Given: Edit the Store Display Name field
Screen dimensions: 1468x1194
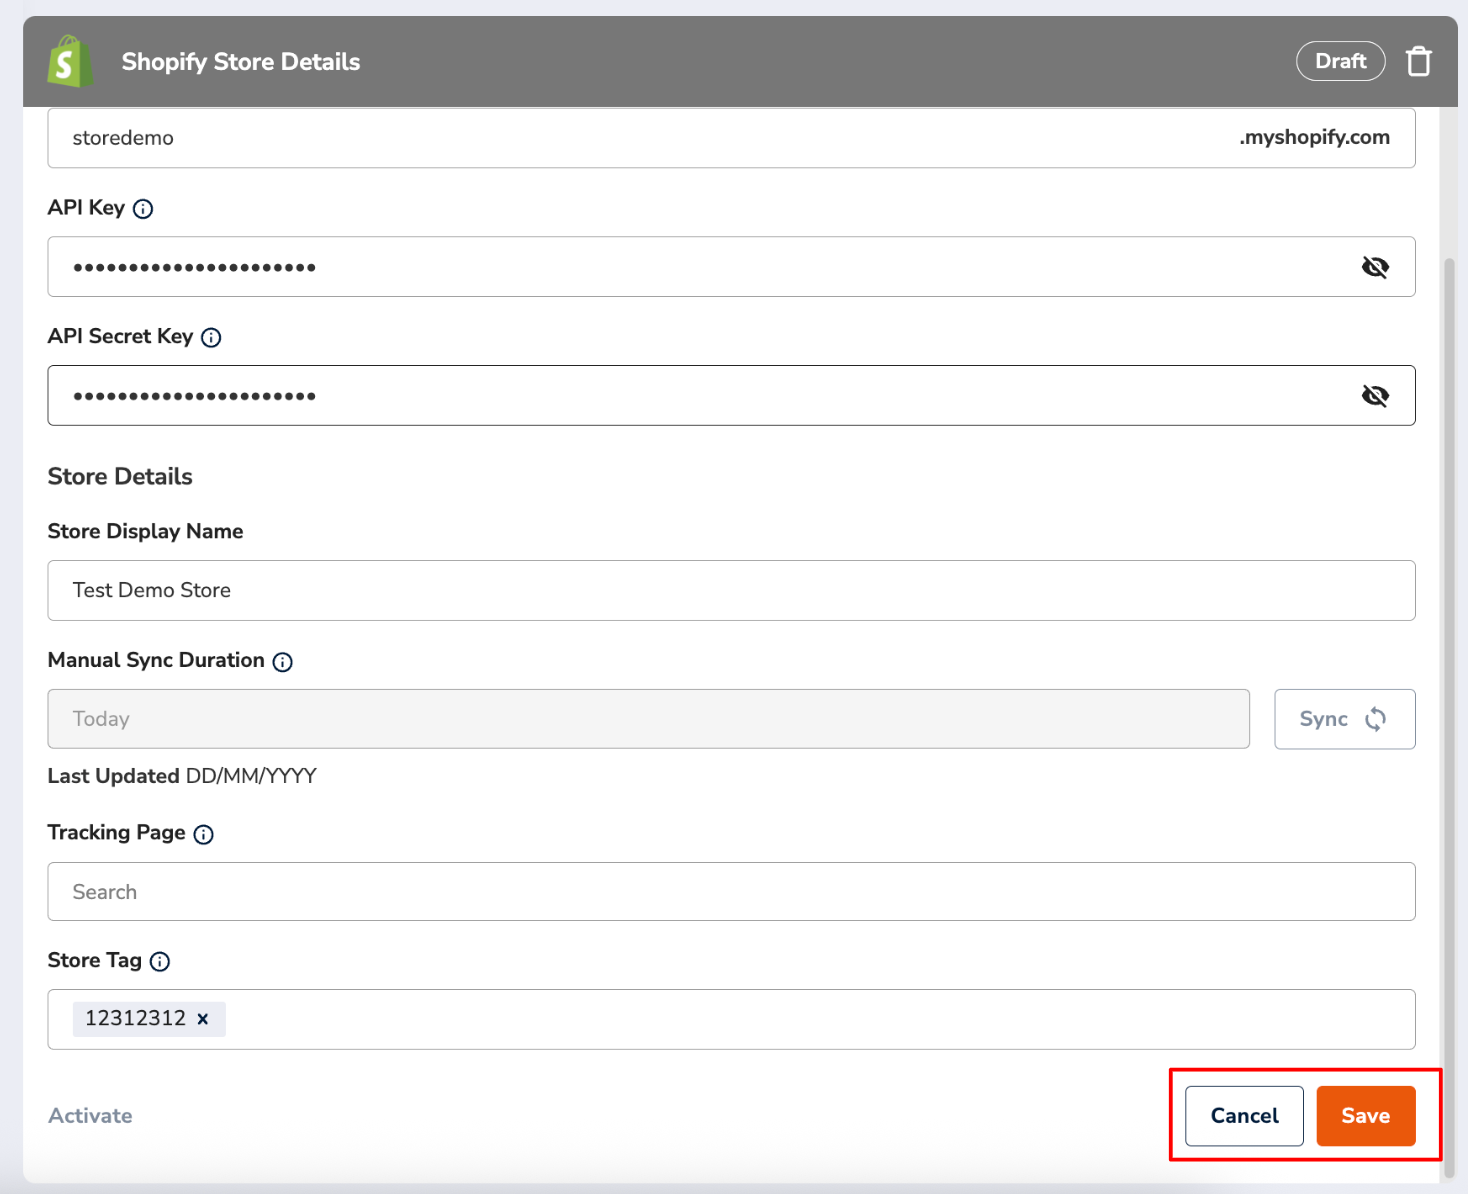Looking at the screenshot, I should [731, 591].
